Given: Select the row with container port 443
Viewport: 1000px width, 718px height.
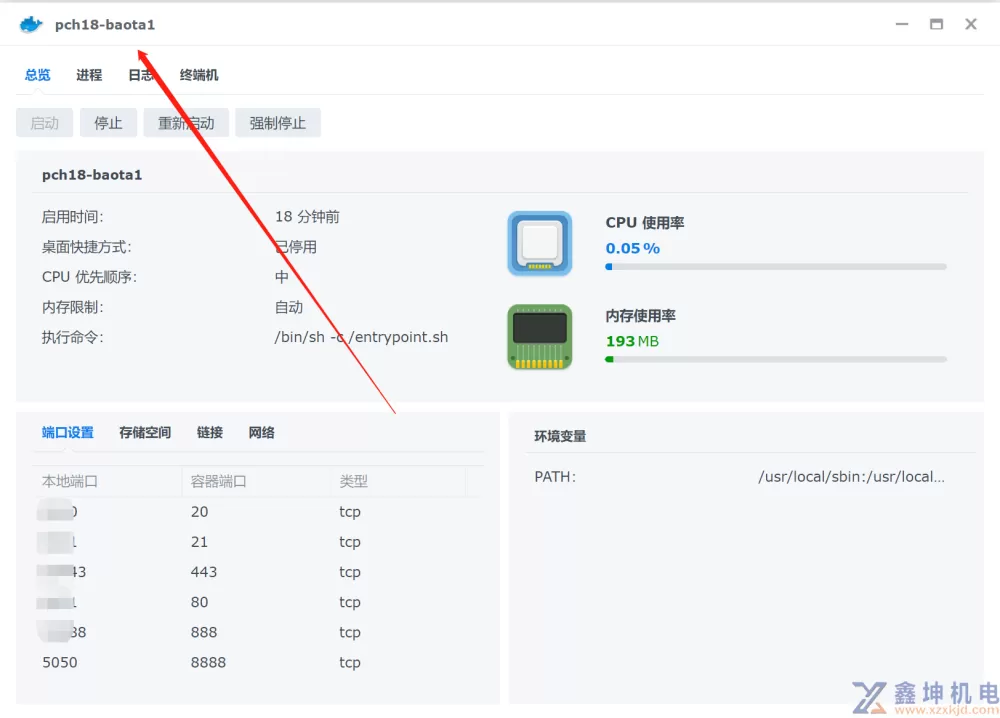Looking at the screenshot, I should (x=258, y=572).
